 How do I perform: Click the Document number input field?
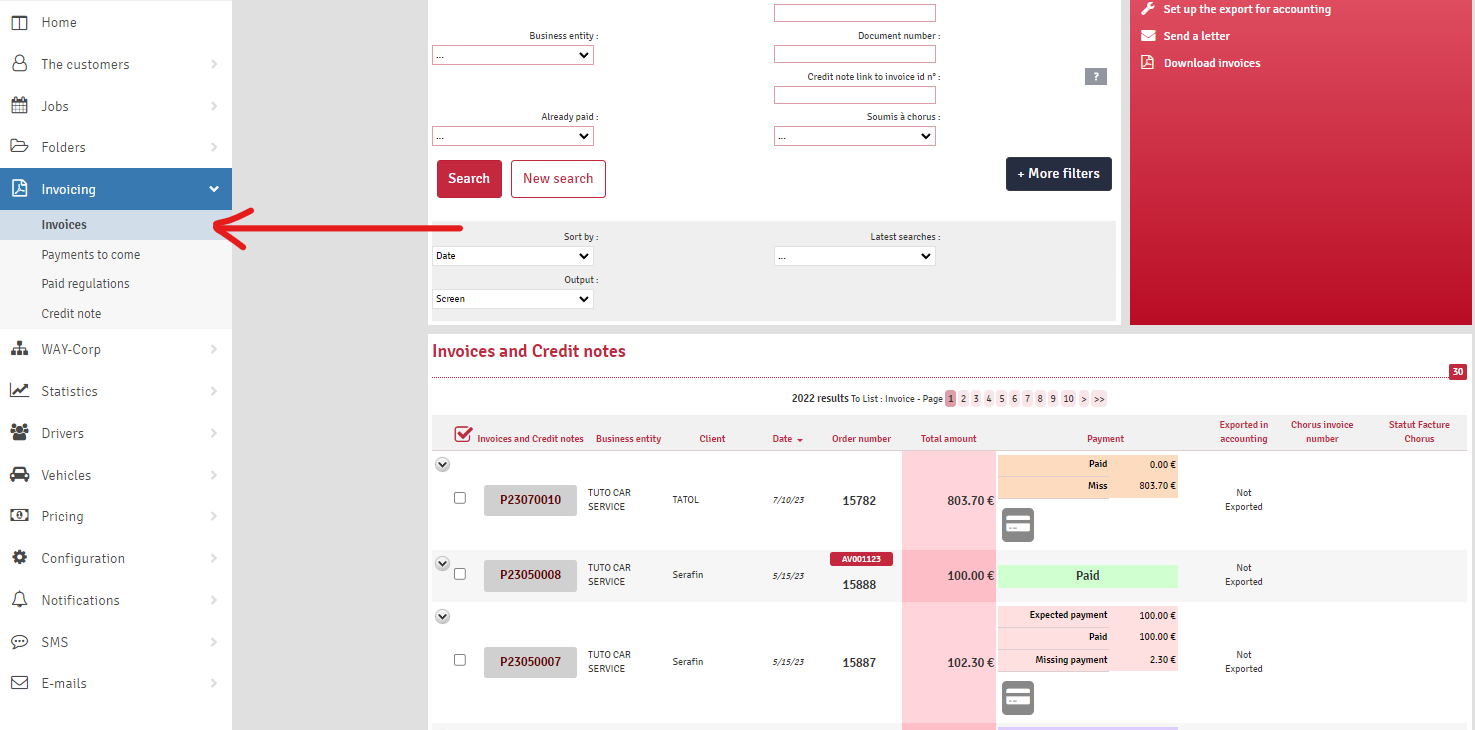(x=854, y=54)
